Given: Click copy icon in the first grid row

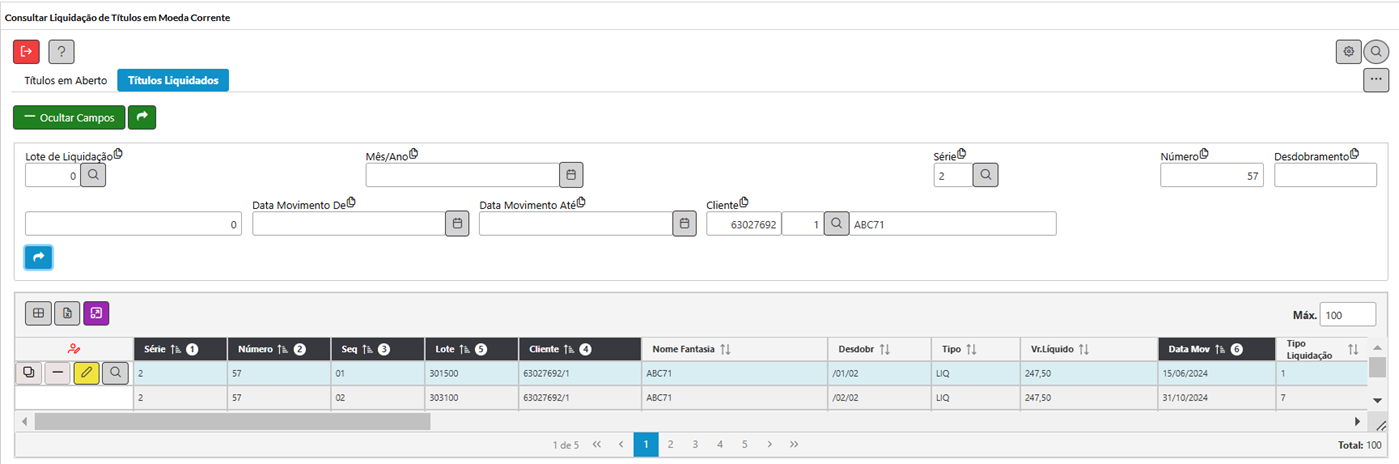Looking at the screenshot, I should [x=29, y=372].
